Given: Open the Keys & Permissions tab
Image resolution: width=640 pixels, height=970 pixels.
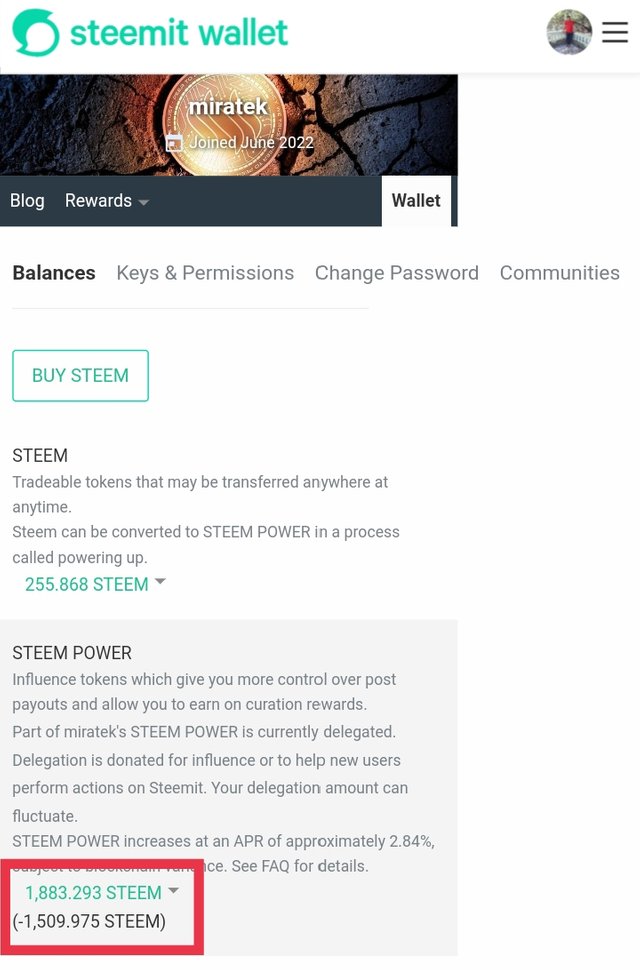Looking at the screenshot, I should 205,273.
